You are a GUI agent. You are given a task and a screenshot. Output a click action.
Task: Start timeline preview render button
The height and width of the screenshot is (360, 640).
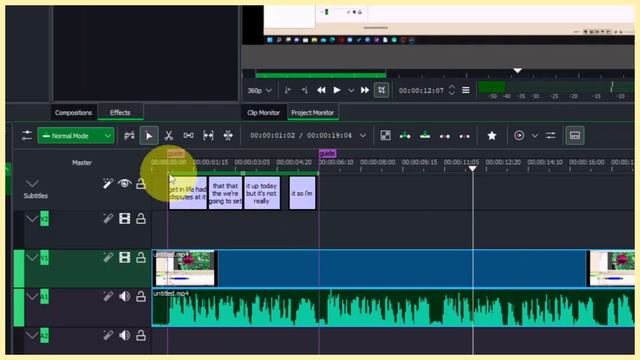(519, 136)
